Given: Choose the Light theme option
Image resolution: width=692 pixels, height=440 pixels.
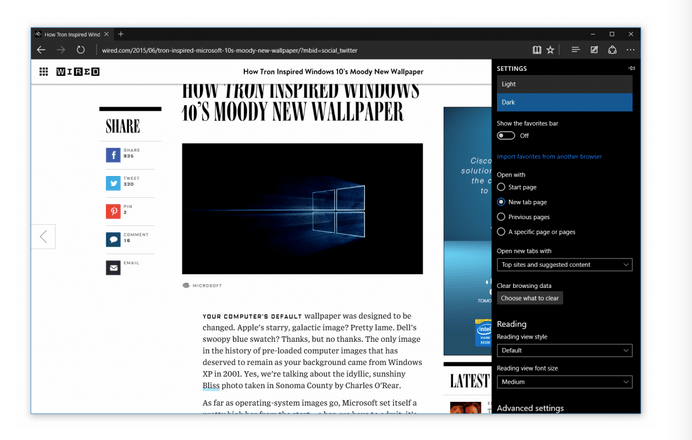Looking at the screenshot, I should pyautogui.click(x=564, y=84).
